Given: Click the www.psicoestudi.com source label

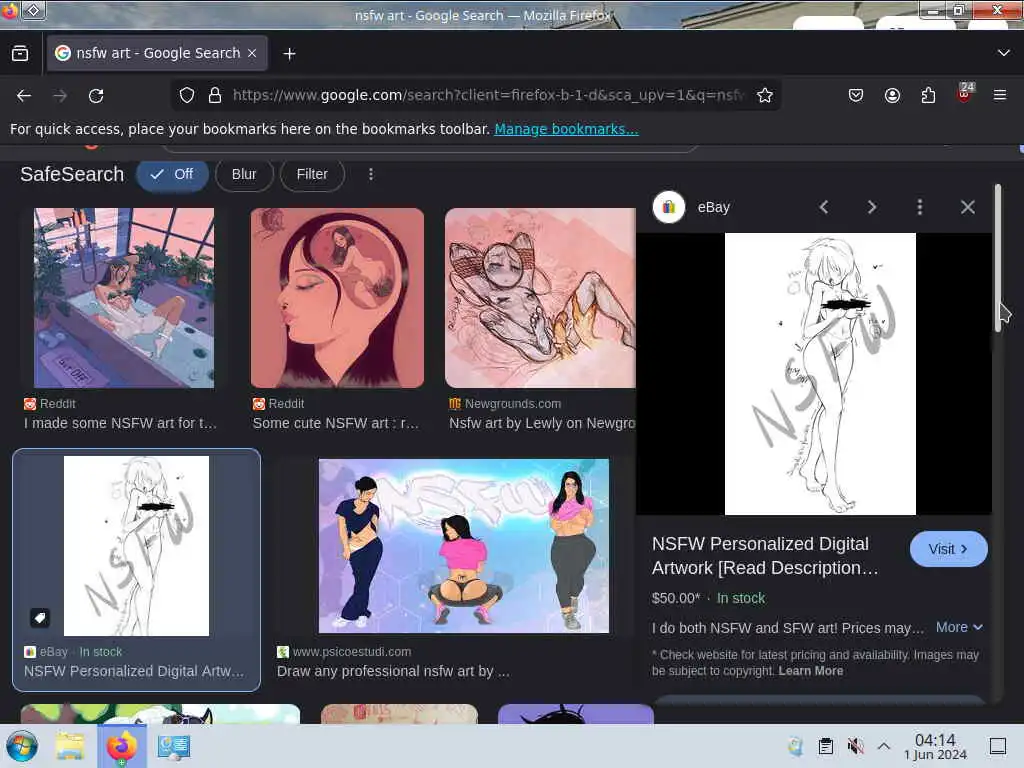Looking at the screenshot, I should [351, 651].
